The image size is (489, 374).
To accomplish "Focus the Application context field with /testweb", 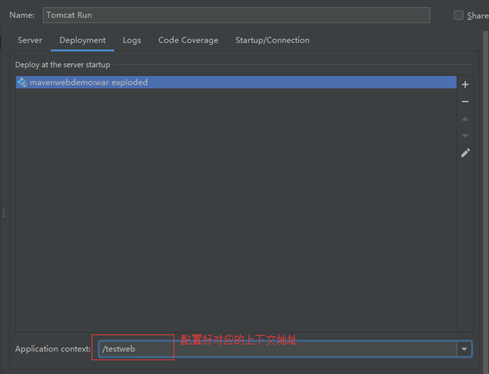I will pyautogui.click(x=278, y=349).
